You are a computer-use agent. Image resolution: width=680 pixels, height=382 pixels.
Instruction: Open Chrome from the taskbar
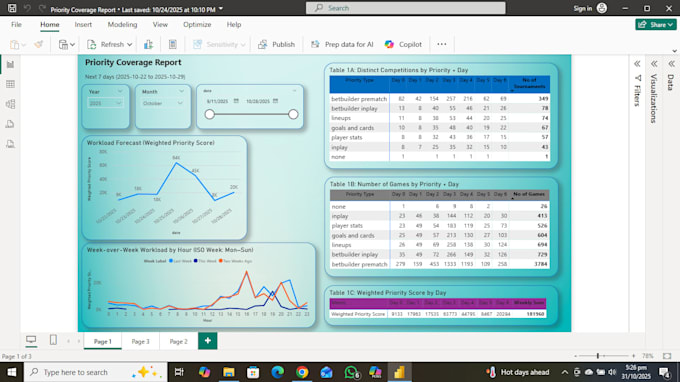point(302,372)
